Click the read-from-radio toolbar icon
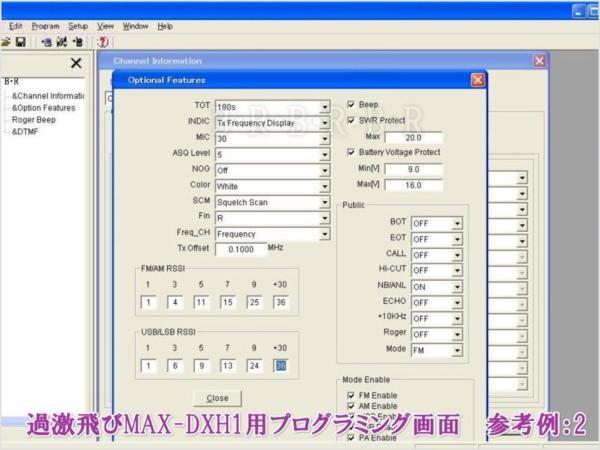This screenshot has height=450, width=600. tap(46, 43)
